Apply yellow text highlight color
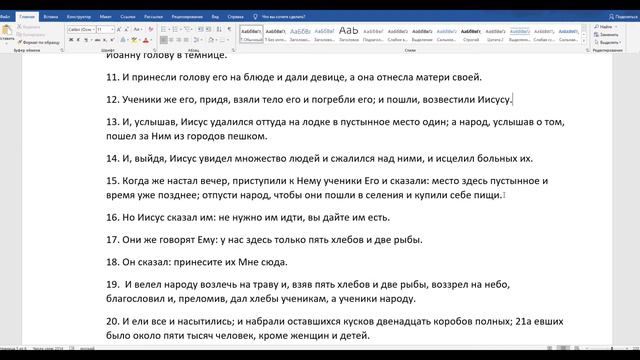The width and height of the screenshot is (640, 360). [133, 40]
